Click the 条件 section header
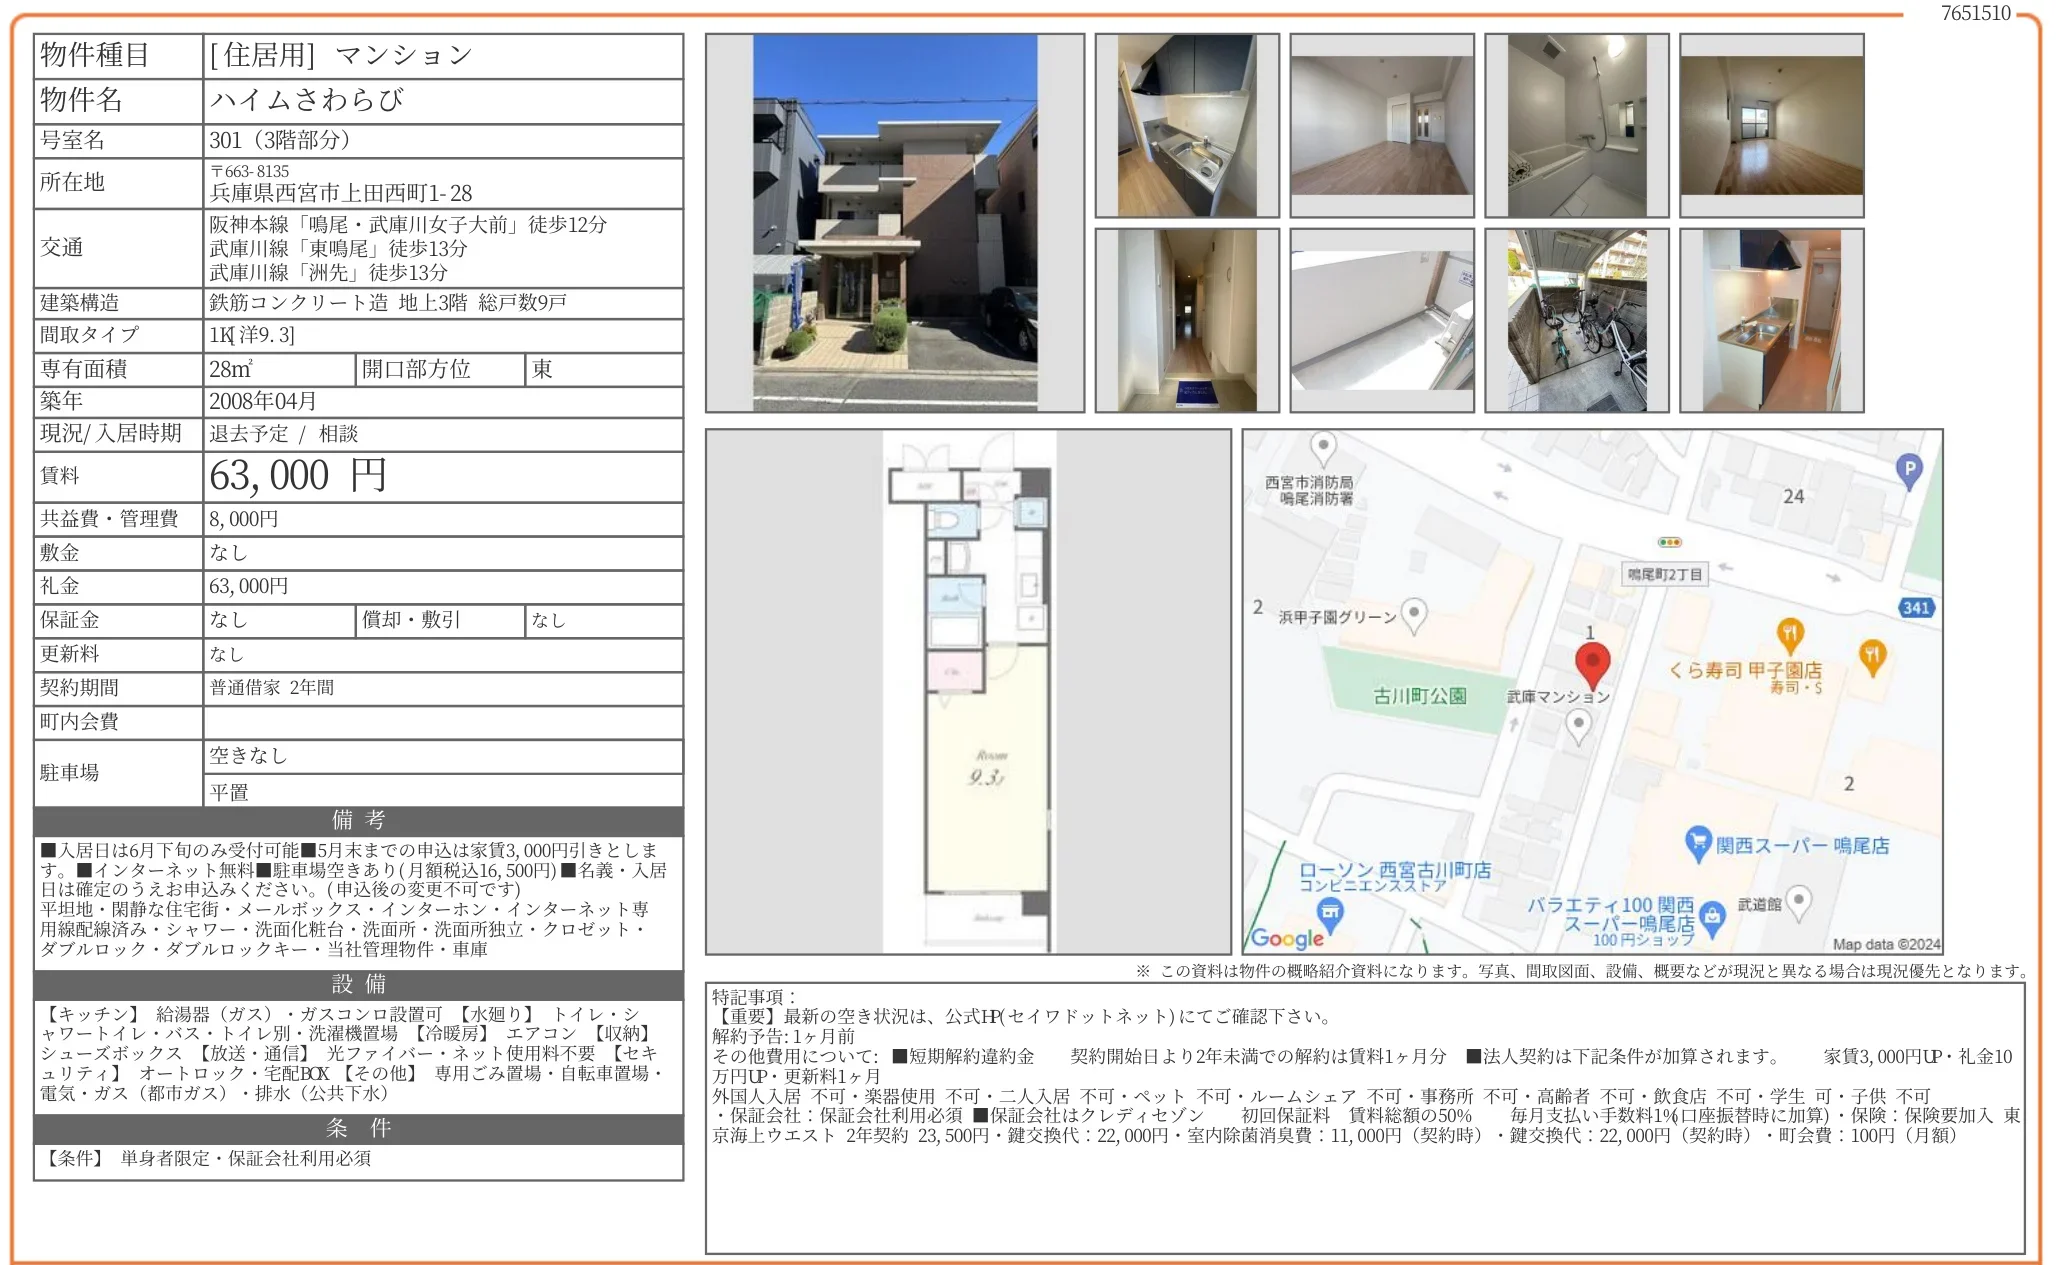 pos(358,1128)
